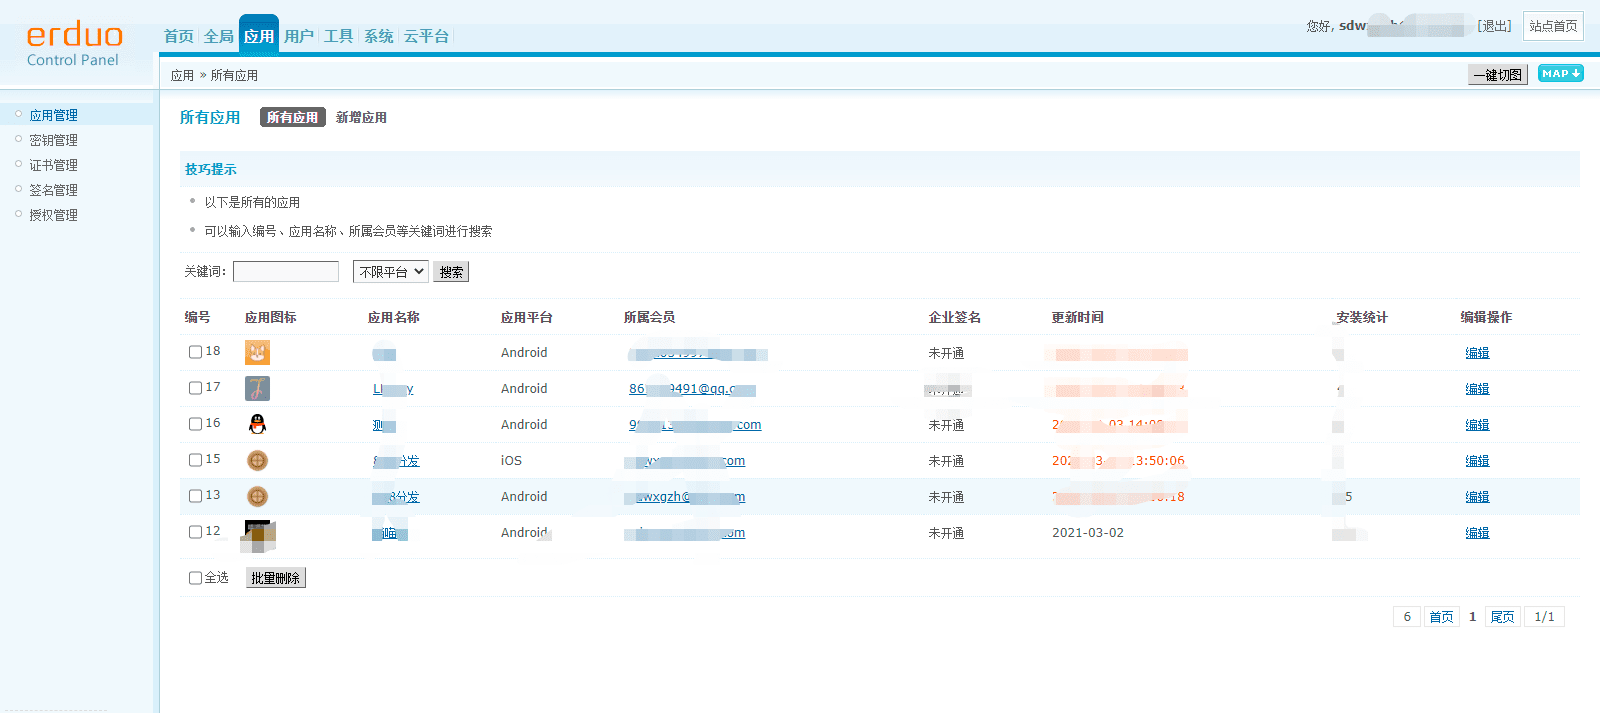The width and height of the screenshot is (1600, 713).
Task: Click the blue MAP button
Action: click(x=1560, y=73)
